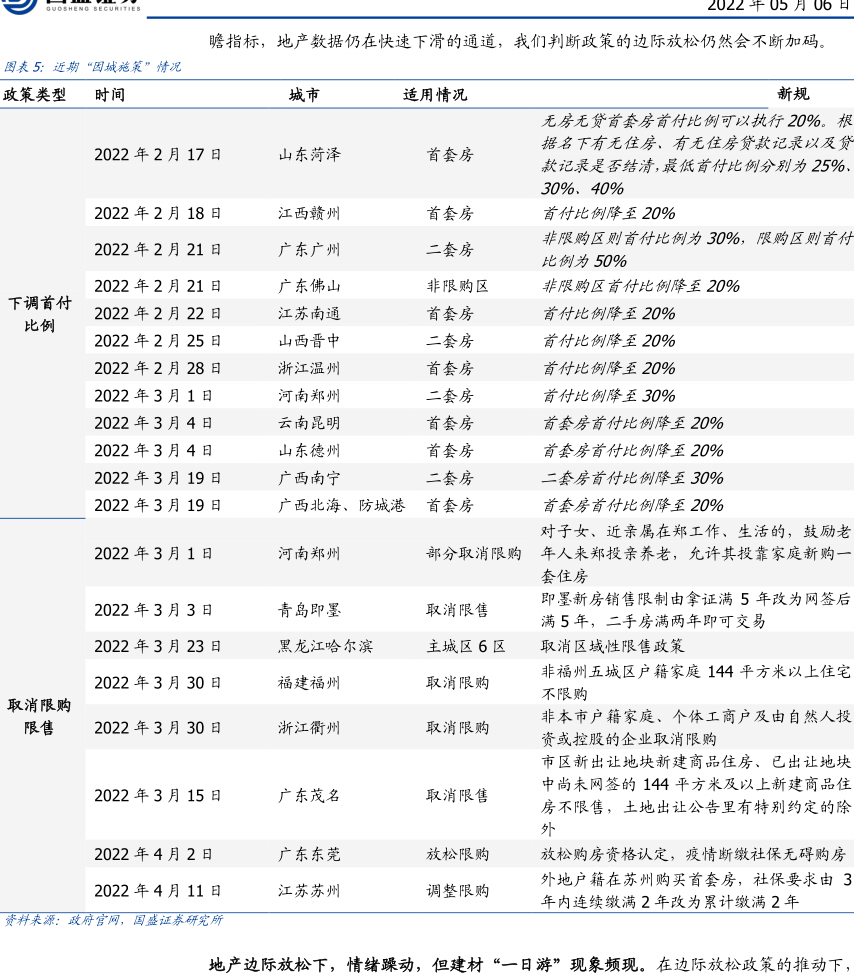Click the '部分取消限购' cell
The width and height of the screenshot is (854, 978).
[x=473, y=554]
